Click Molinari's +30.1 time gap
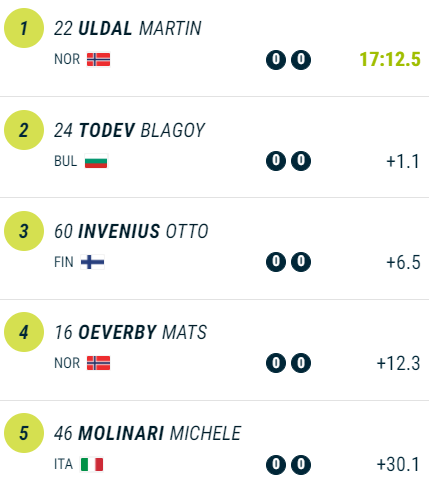The height and width of the screenshot is (482, 429). [x=398, y=464]
